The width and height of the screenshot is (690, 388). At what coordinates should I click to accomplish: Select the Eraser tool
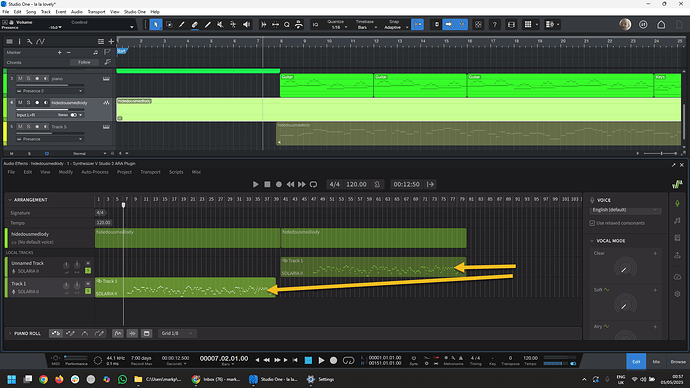coord(195,25)
